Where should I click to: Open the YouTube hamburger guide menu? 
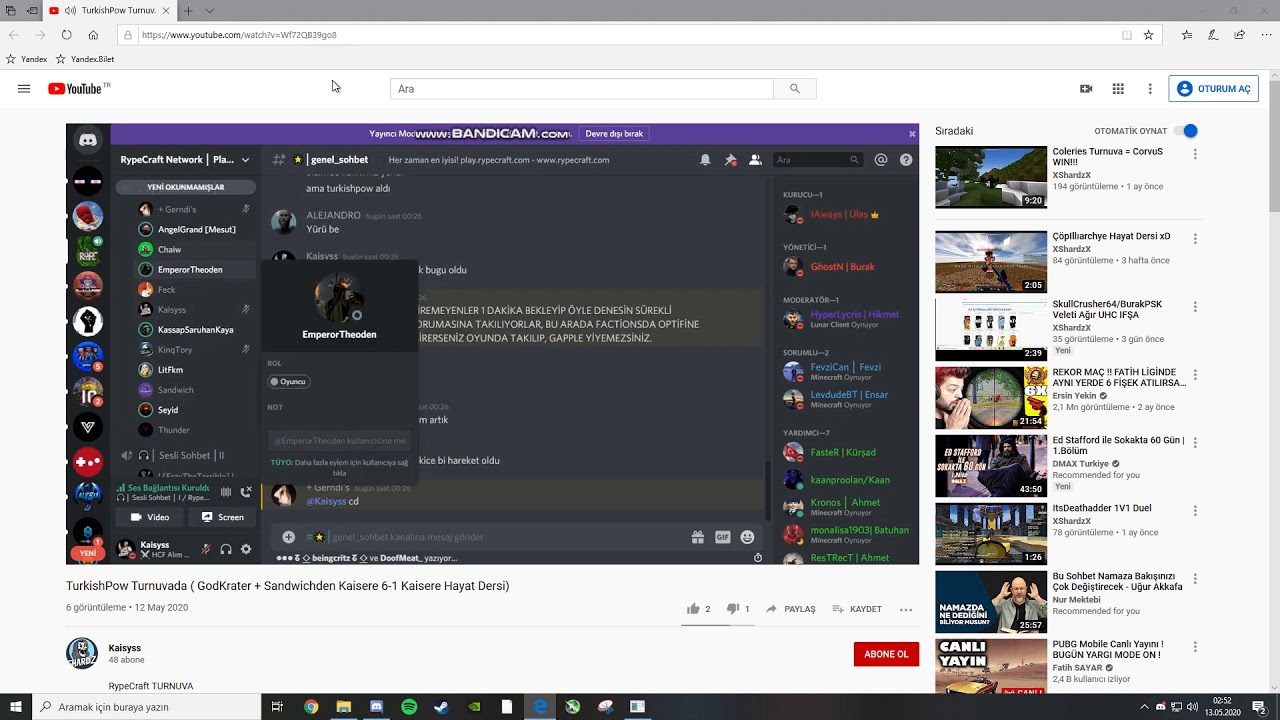click(24, 89)
